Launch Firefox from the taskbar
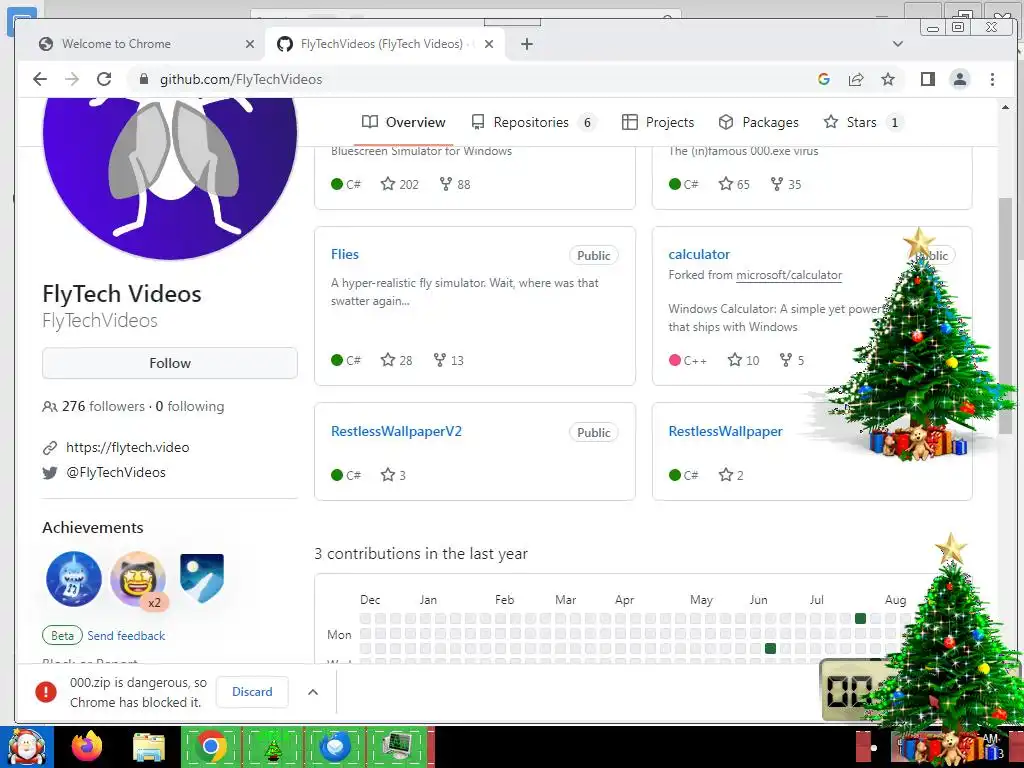1024x768 pixels. point(87,746)
